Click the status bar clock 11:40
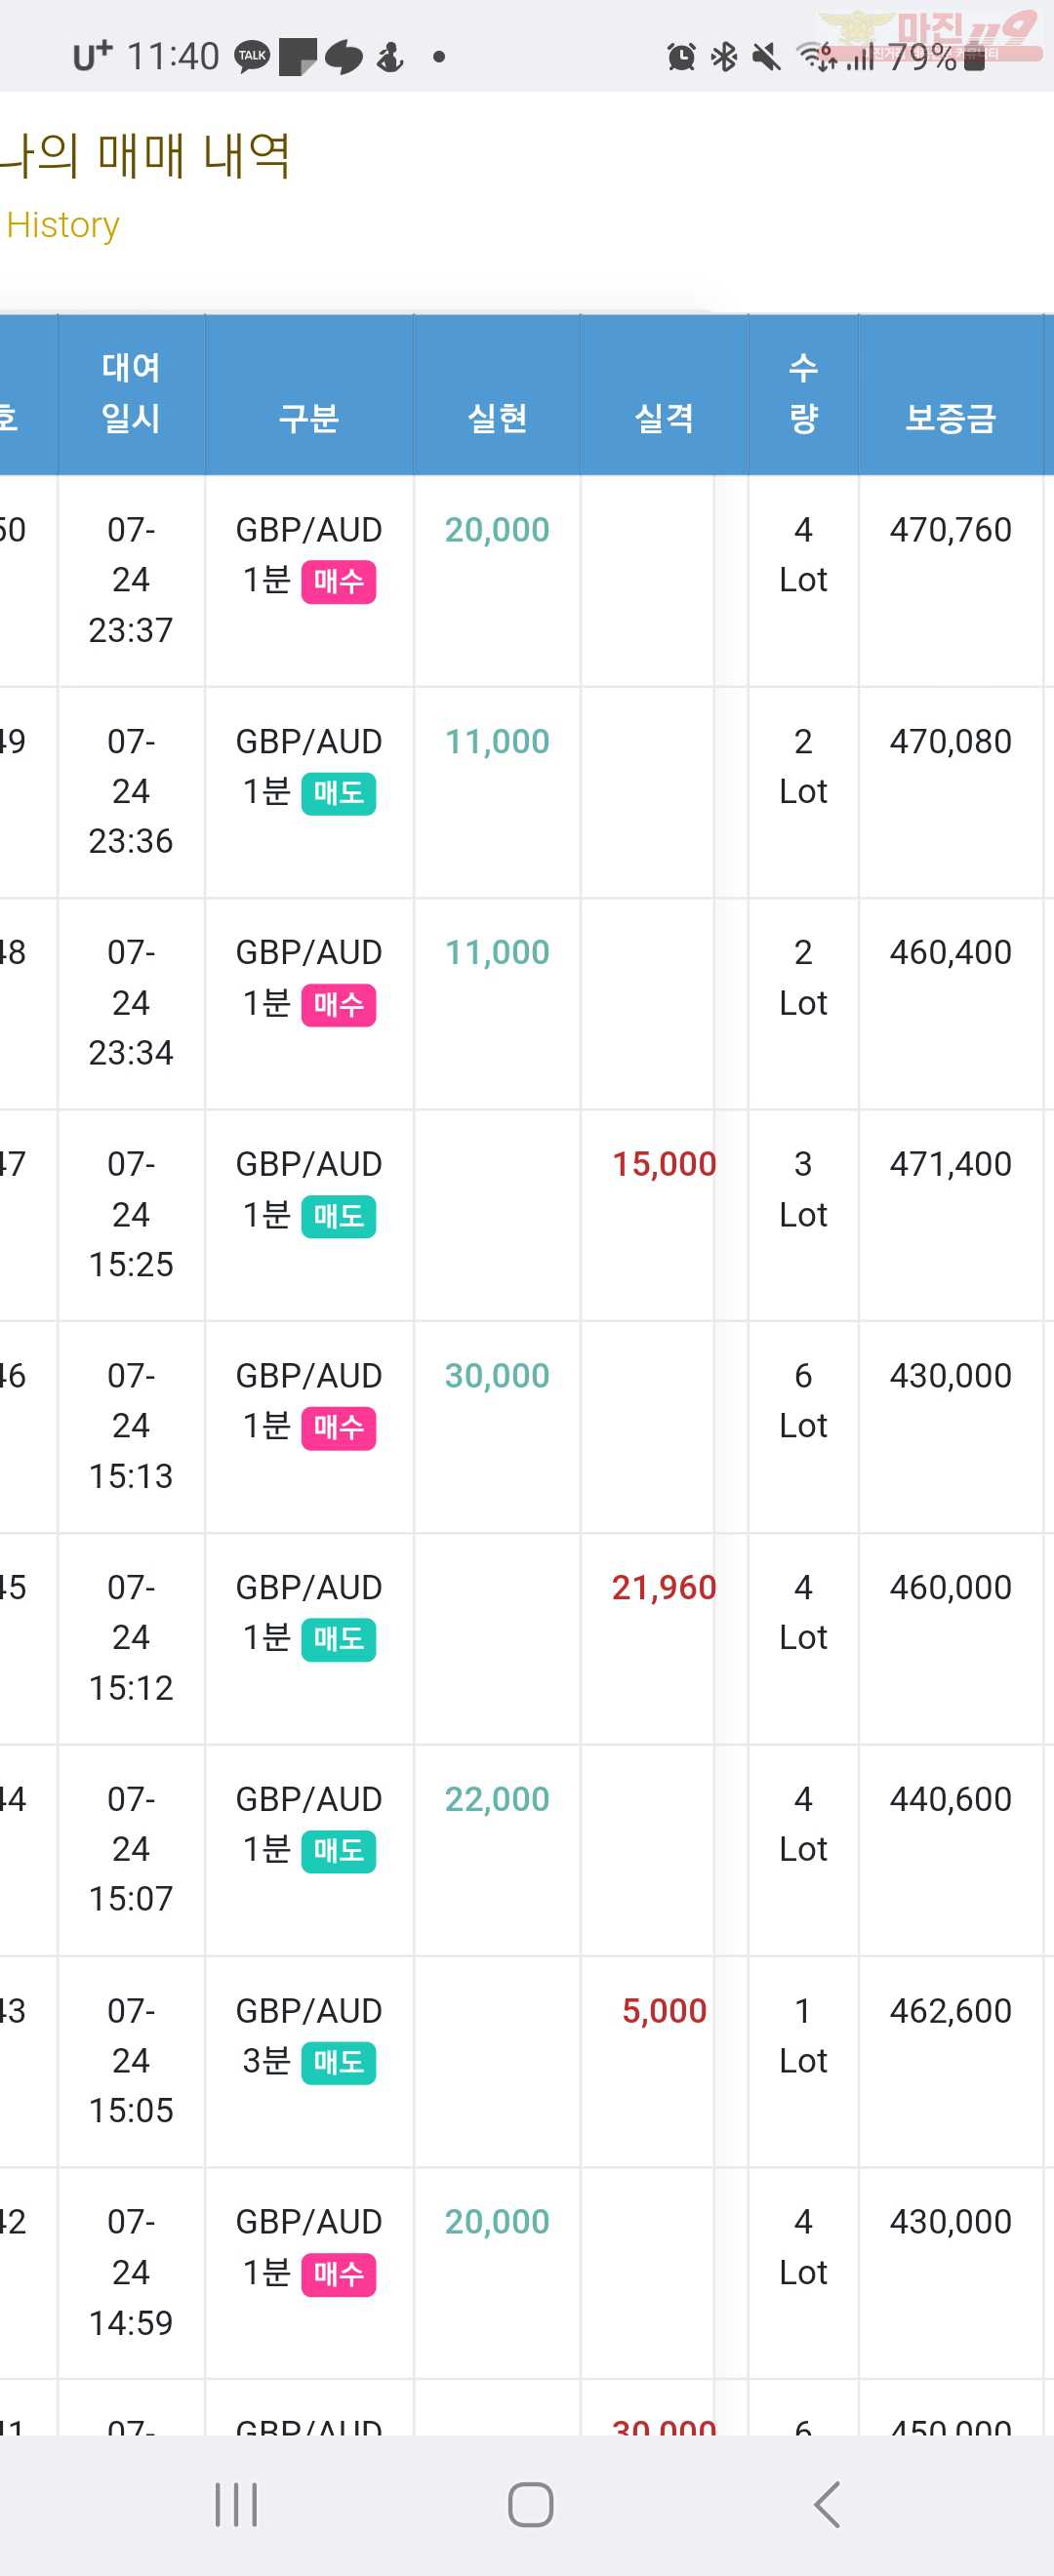Screen dimensions: 1054x2576 point(173,57)
